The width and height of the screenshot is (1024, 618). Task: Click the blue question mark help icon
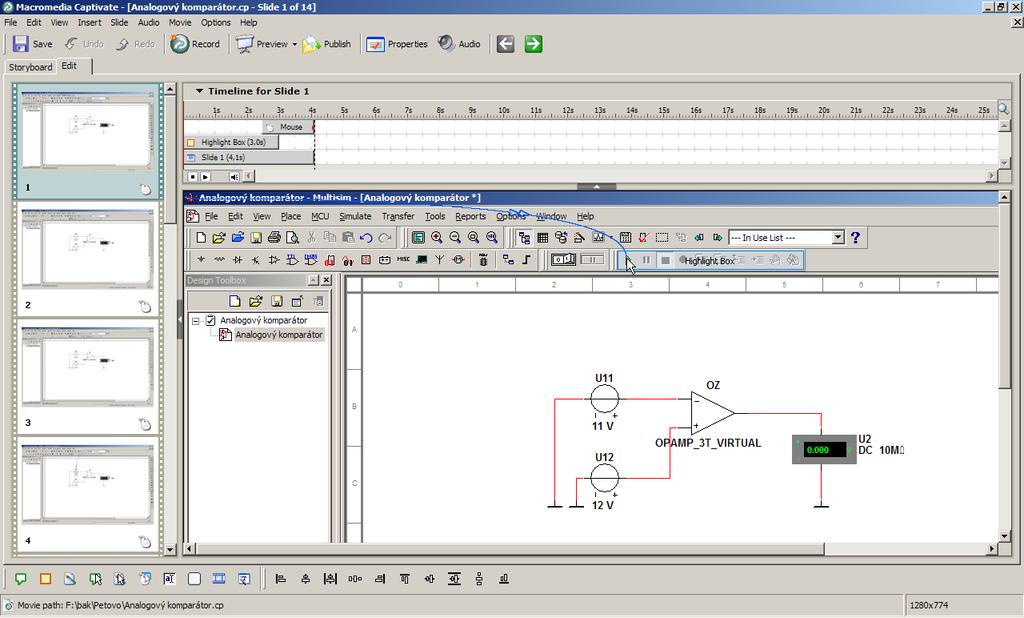tap(856, 238)
